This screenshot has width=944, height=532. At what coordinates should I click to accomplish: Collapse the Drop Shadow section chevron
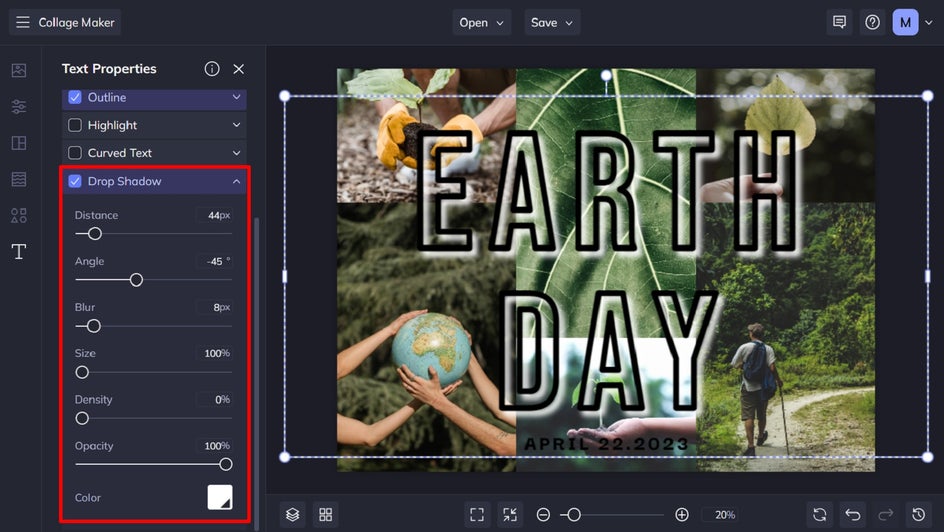point(236,181)
